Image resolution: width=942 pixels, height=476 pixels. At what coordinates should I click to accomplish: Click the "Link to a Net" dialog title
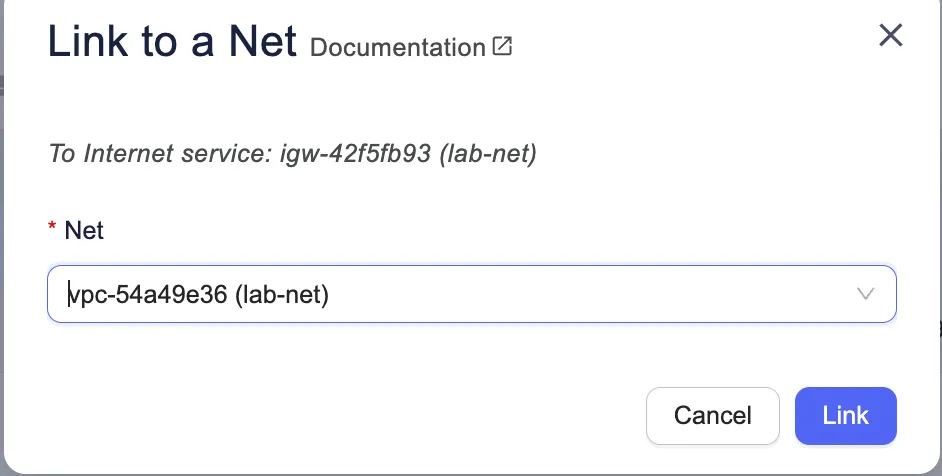[x=172, y=42]
